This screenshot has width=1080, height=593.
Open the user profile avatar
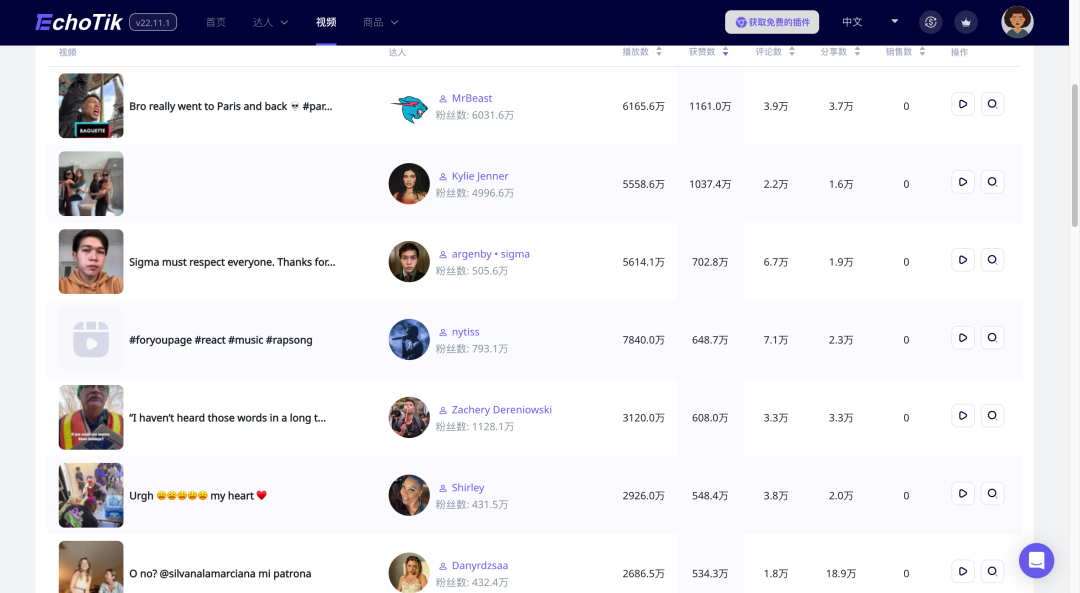pyautogui.click(x=1017, y=22)
